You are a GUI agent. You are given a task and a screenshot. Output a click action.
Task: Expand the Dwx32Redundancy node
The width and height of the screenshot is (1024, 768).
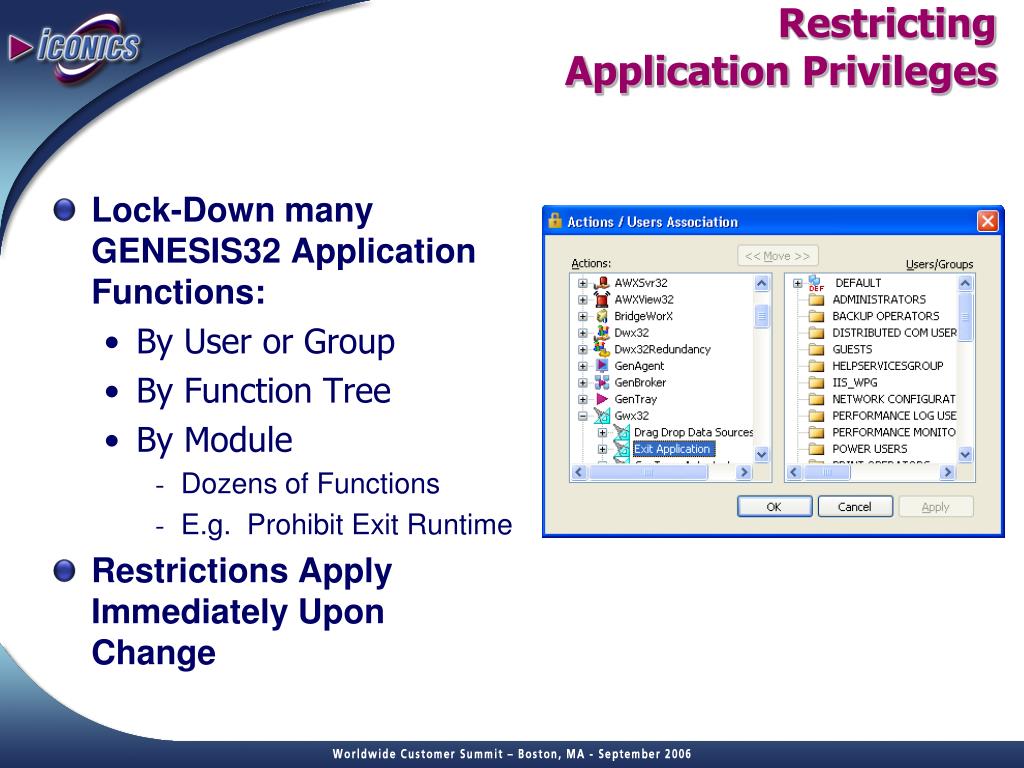tap(583, 349)
